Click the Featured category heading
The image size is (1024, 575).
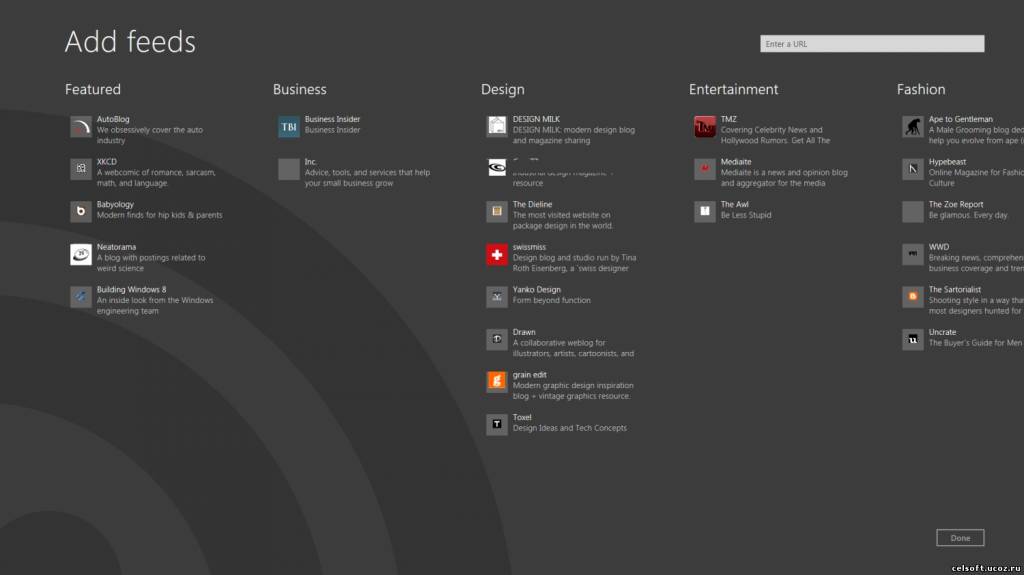pos(93,89)
